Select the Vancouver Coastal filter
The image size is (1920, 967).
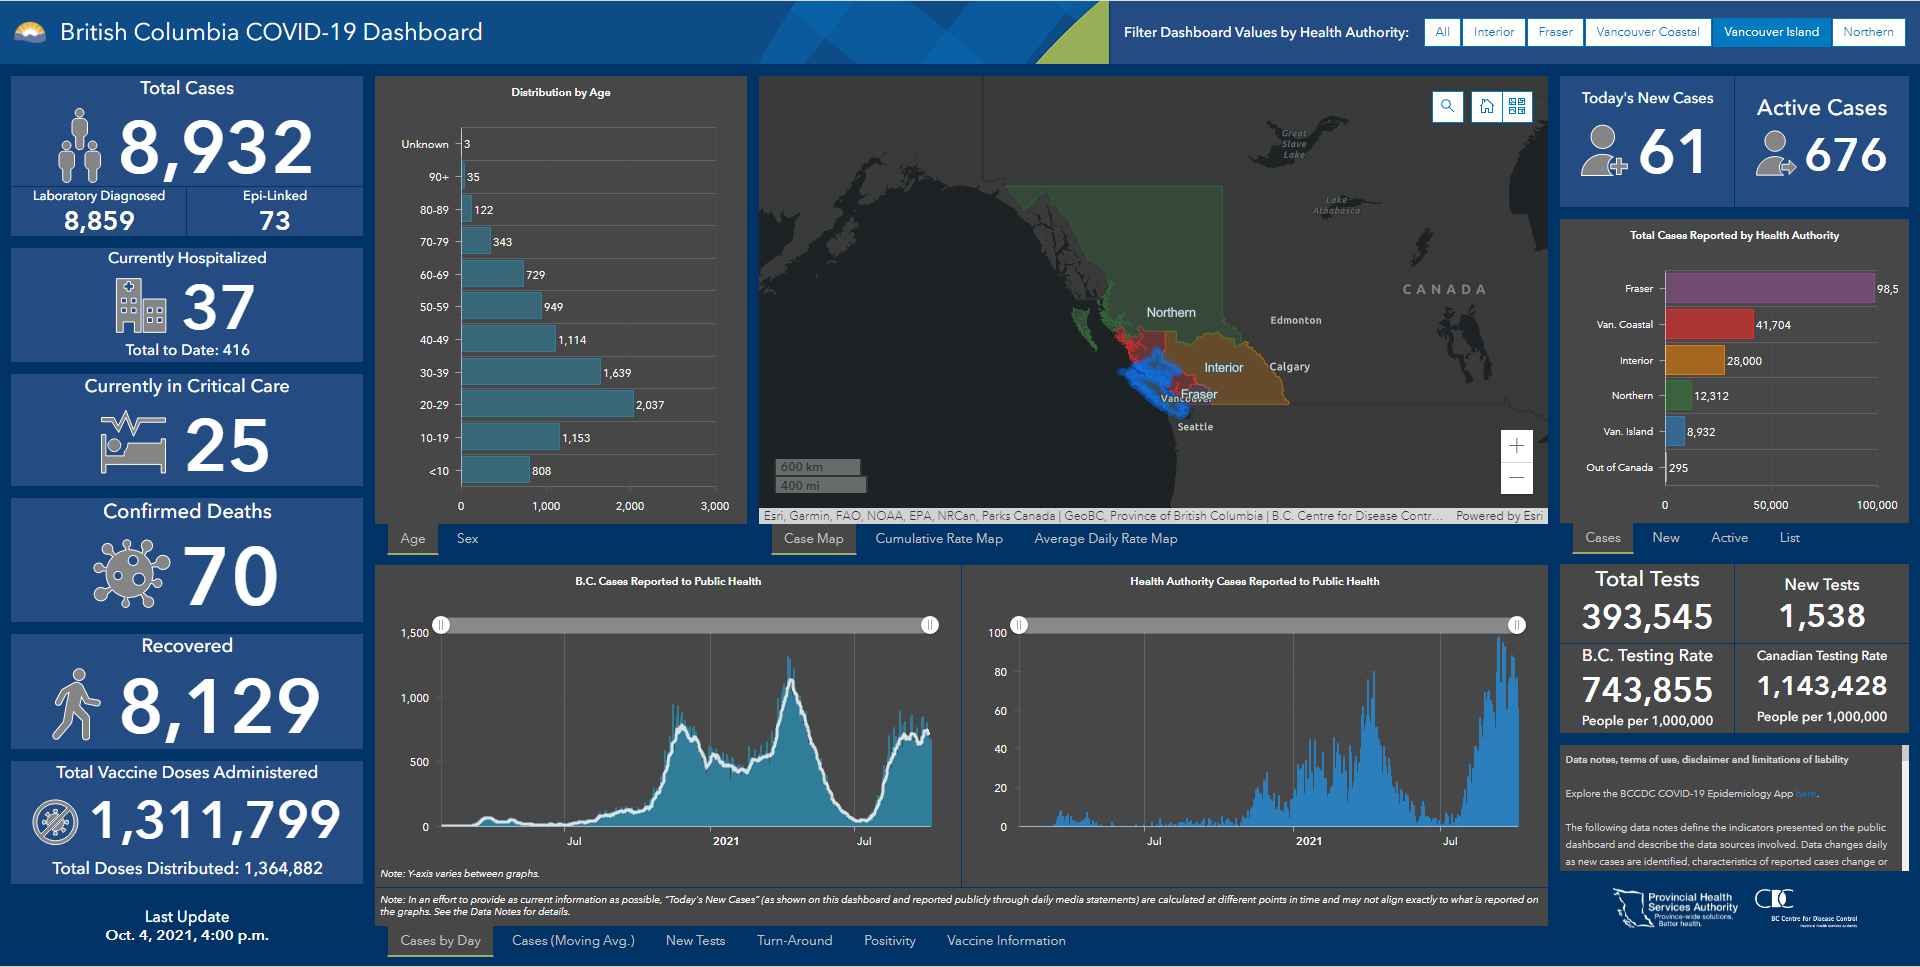coord(1647,32)
